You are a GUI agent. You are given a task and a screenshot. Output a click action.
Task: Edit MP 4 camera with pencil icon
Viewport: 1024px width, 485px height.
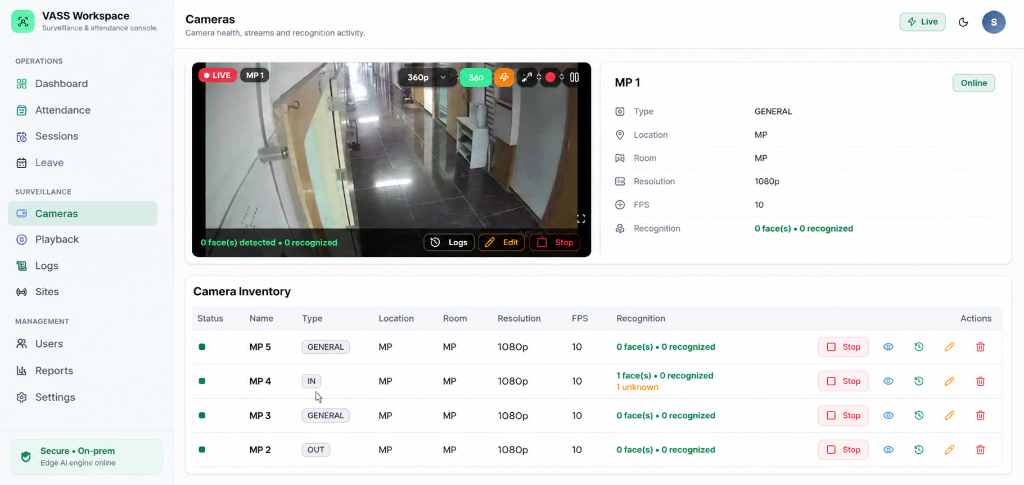950,381
